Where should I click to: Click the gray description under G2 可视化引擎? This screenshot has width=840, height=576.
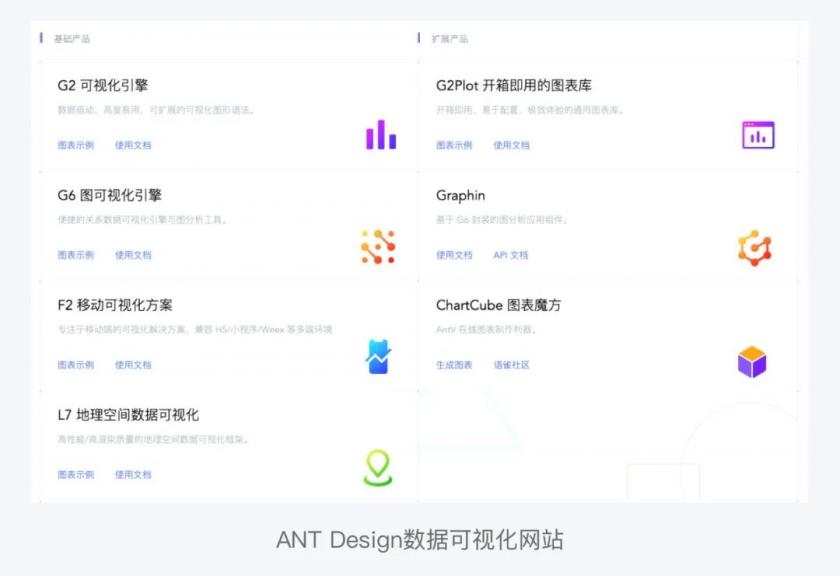tap(156, 110)
